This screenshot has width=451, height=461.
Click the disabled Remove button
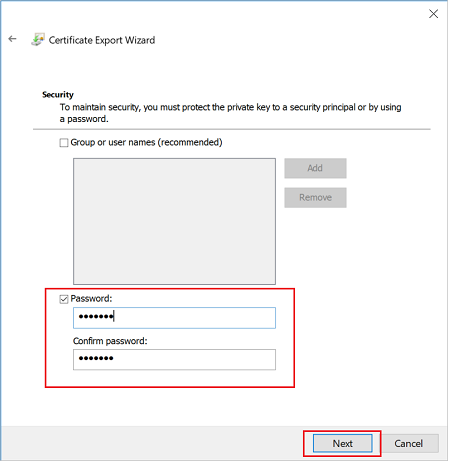(x=315, y=197)
